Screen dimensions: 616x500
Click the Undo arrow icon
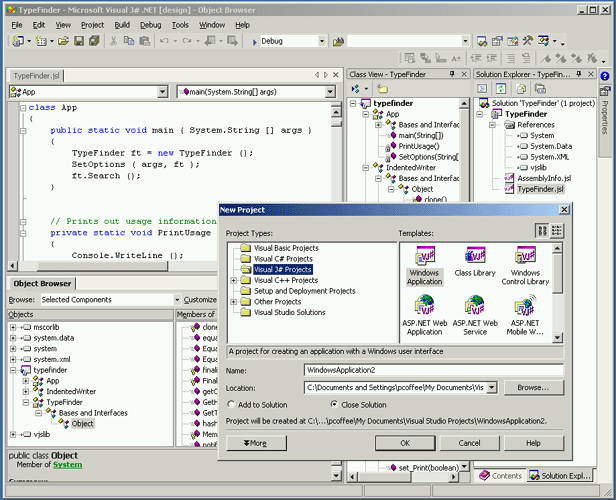pyautogui.click(x=165, y=41)
